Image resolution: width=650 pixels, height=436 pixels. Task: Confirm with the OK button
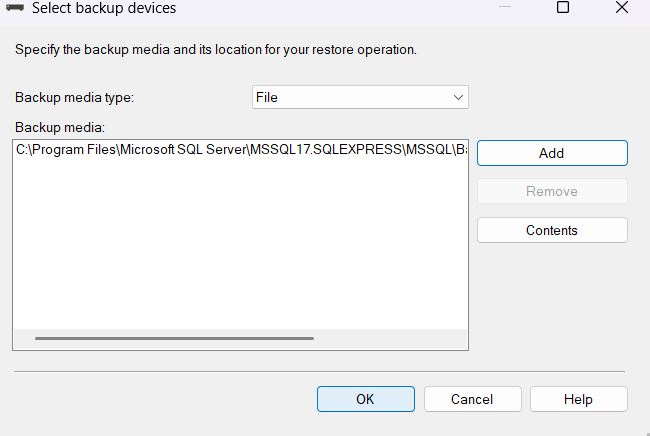(x=365, y=399)
